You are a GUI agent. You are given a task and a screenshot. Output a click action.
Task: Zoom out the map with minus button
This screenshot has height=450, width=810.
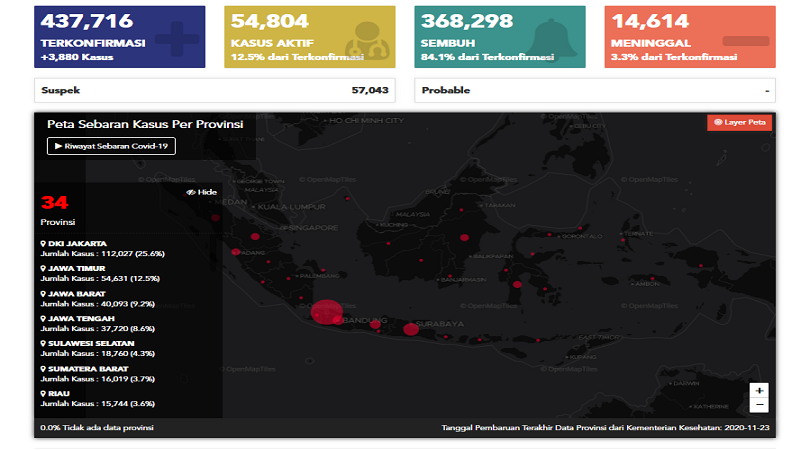[759, 405]
